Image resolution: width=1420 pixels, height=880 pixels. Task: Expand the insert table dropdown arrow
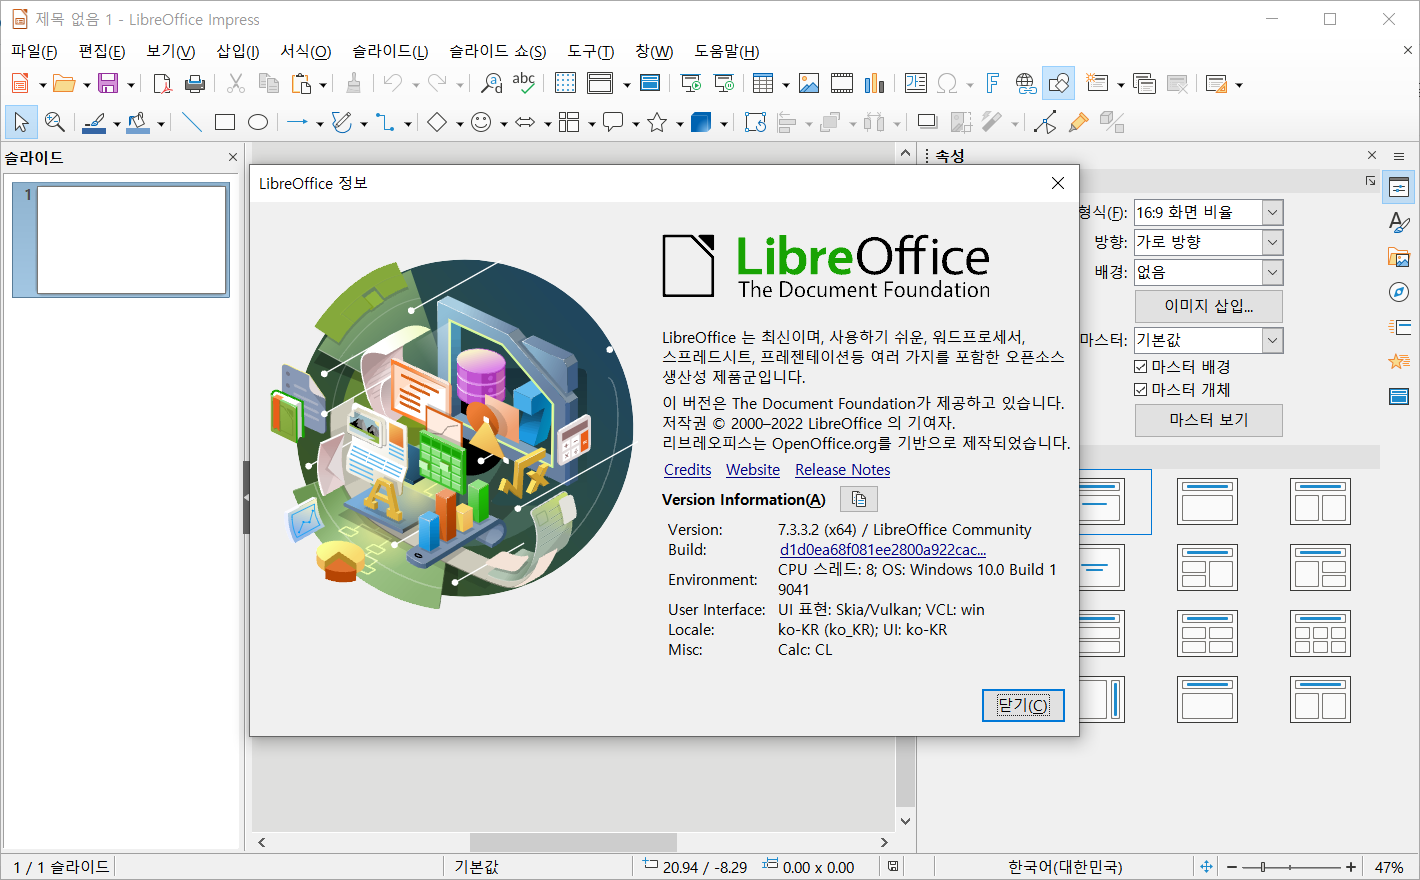(x=785, y=85)
